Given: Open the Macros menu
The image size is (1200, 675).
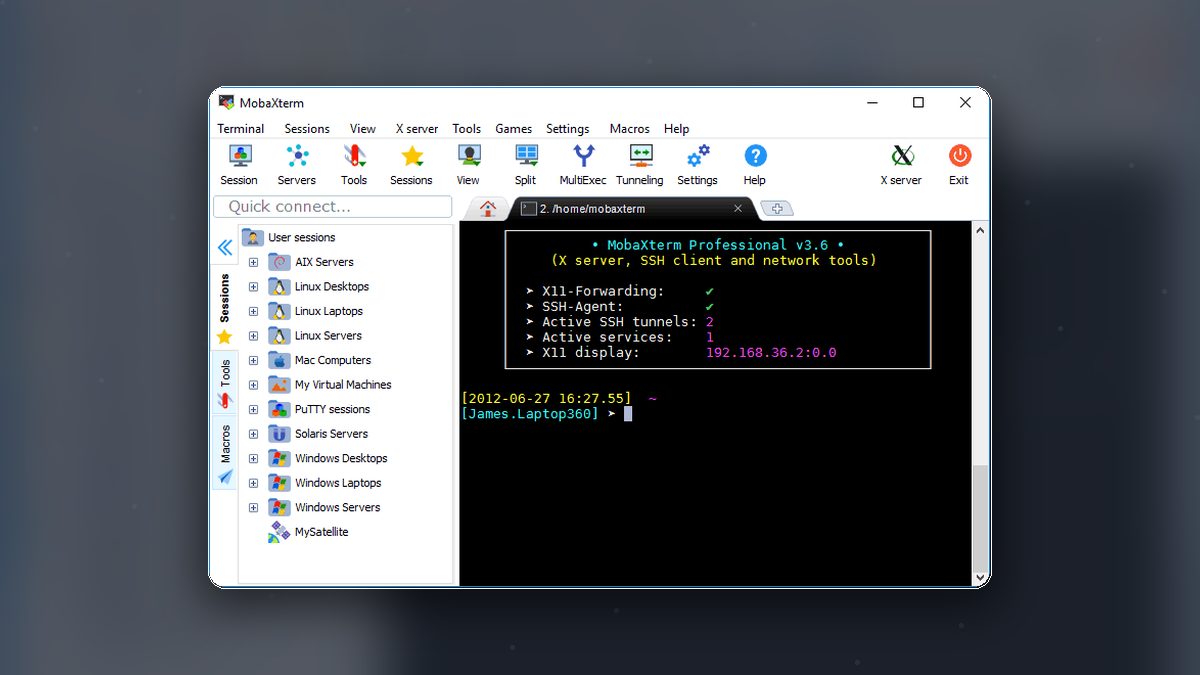Looking at the screenshot, I should click(630, 129).
